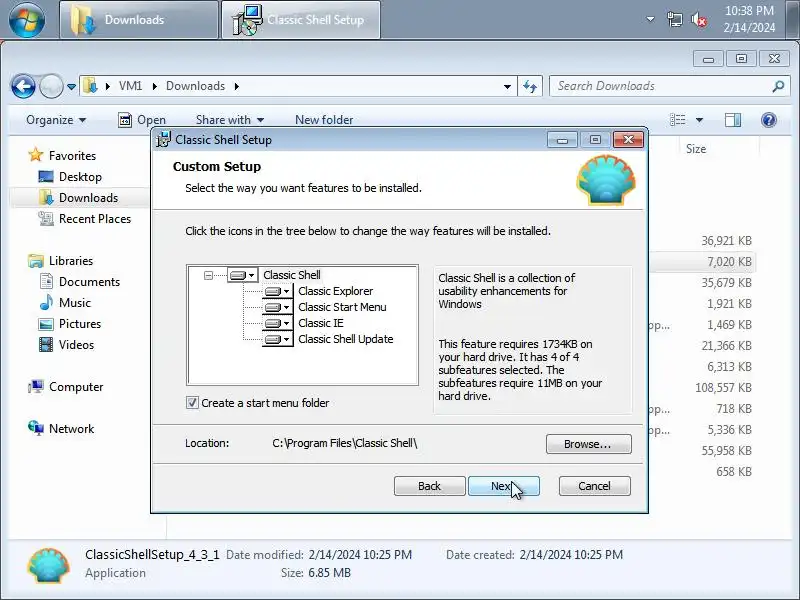The width and height of the screenshot is (800, 600).
Task: Click the Windows Start orb
Action: click(27, 20)
